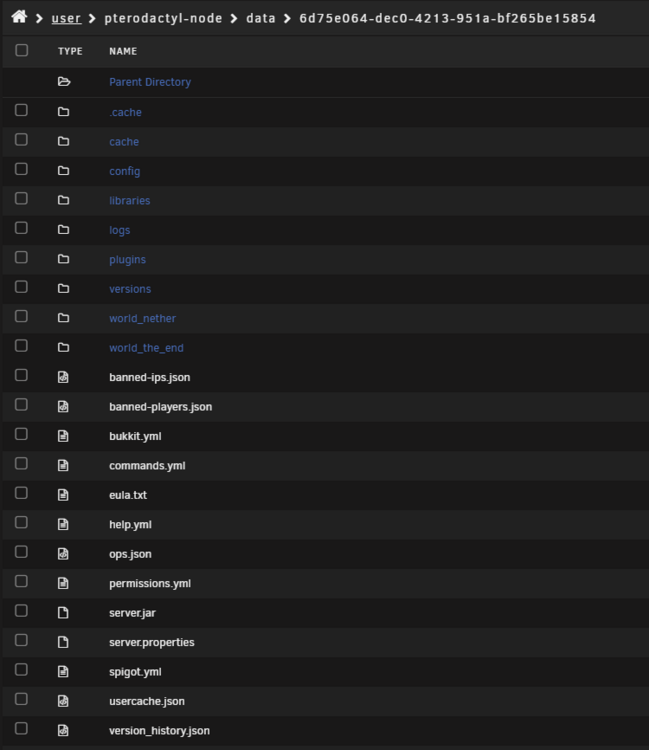Viewport: 649px width, 750px height.
Task: Tick the checkbox for bukkit.yml
Action: 21,434
